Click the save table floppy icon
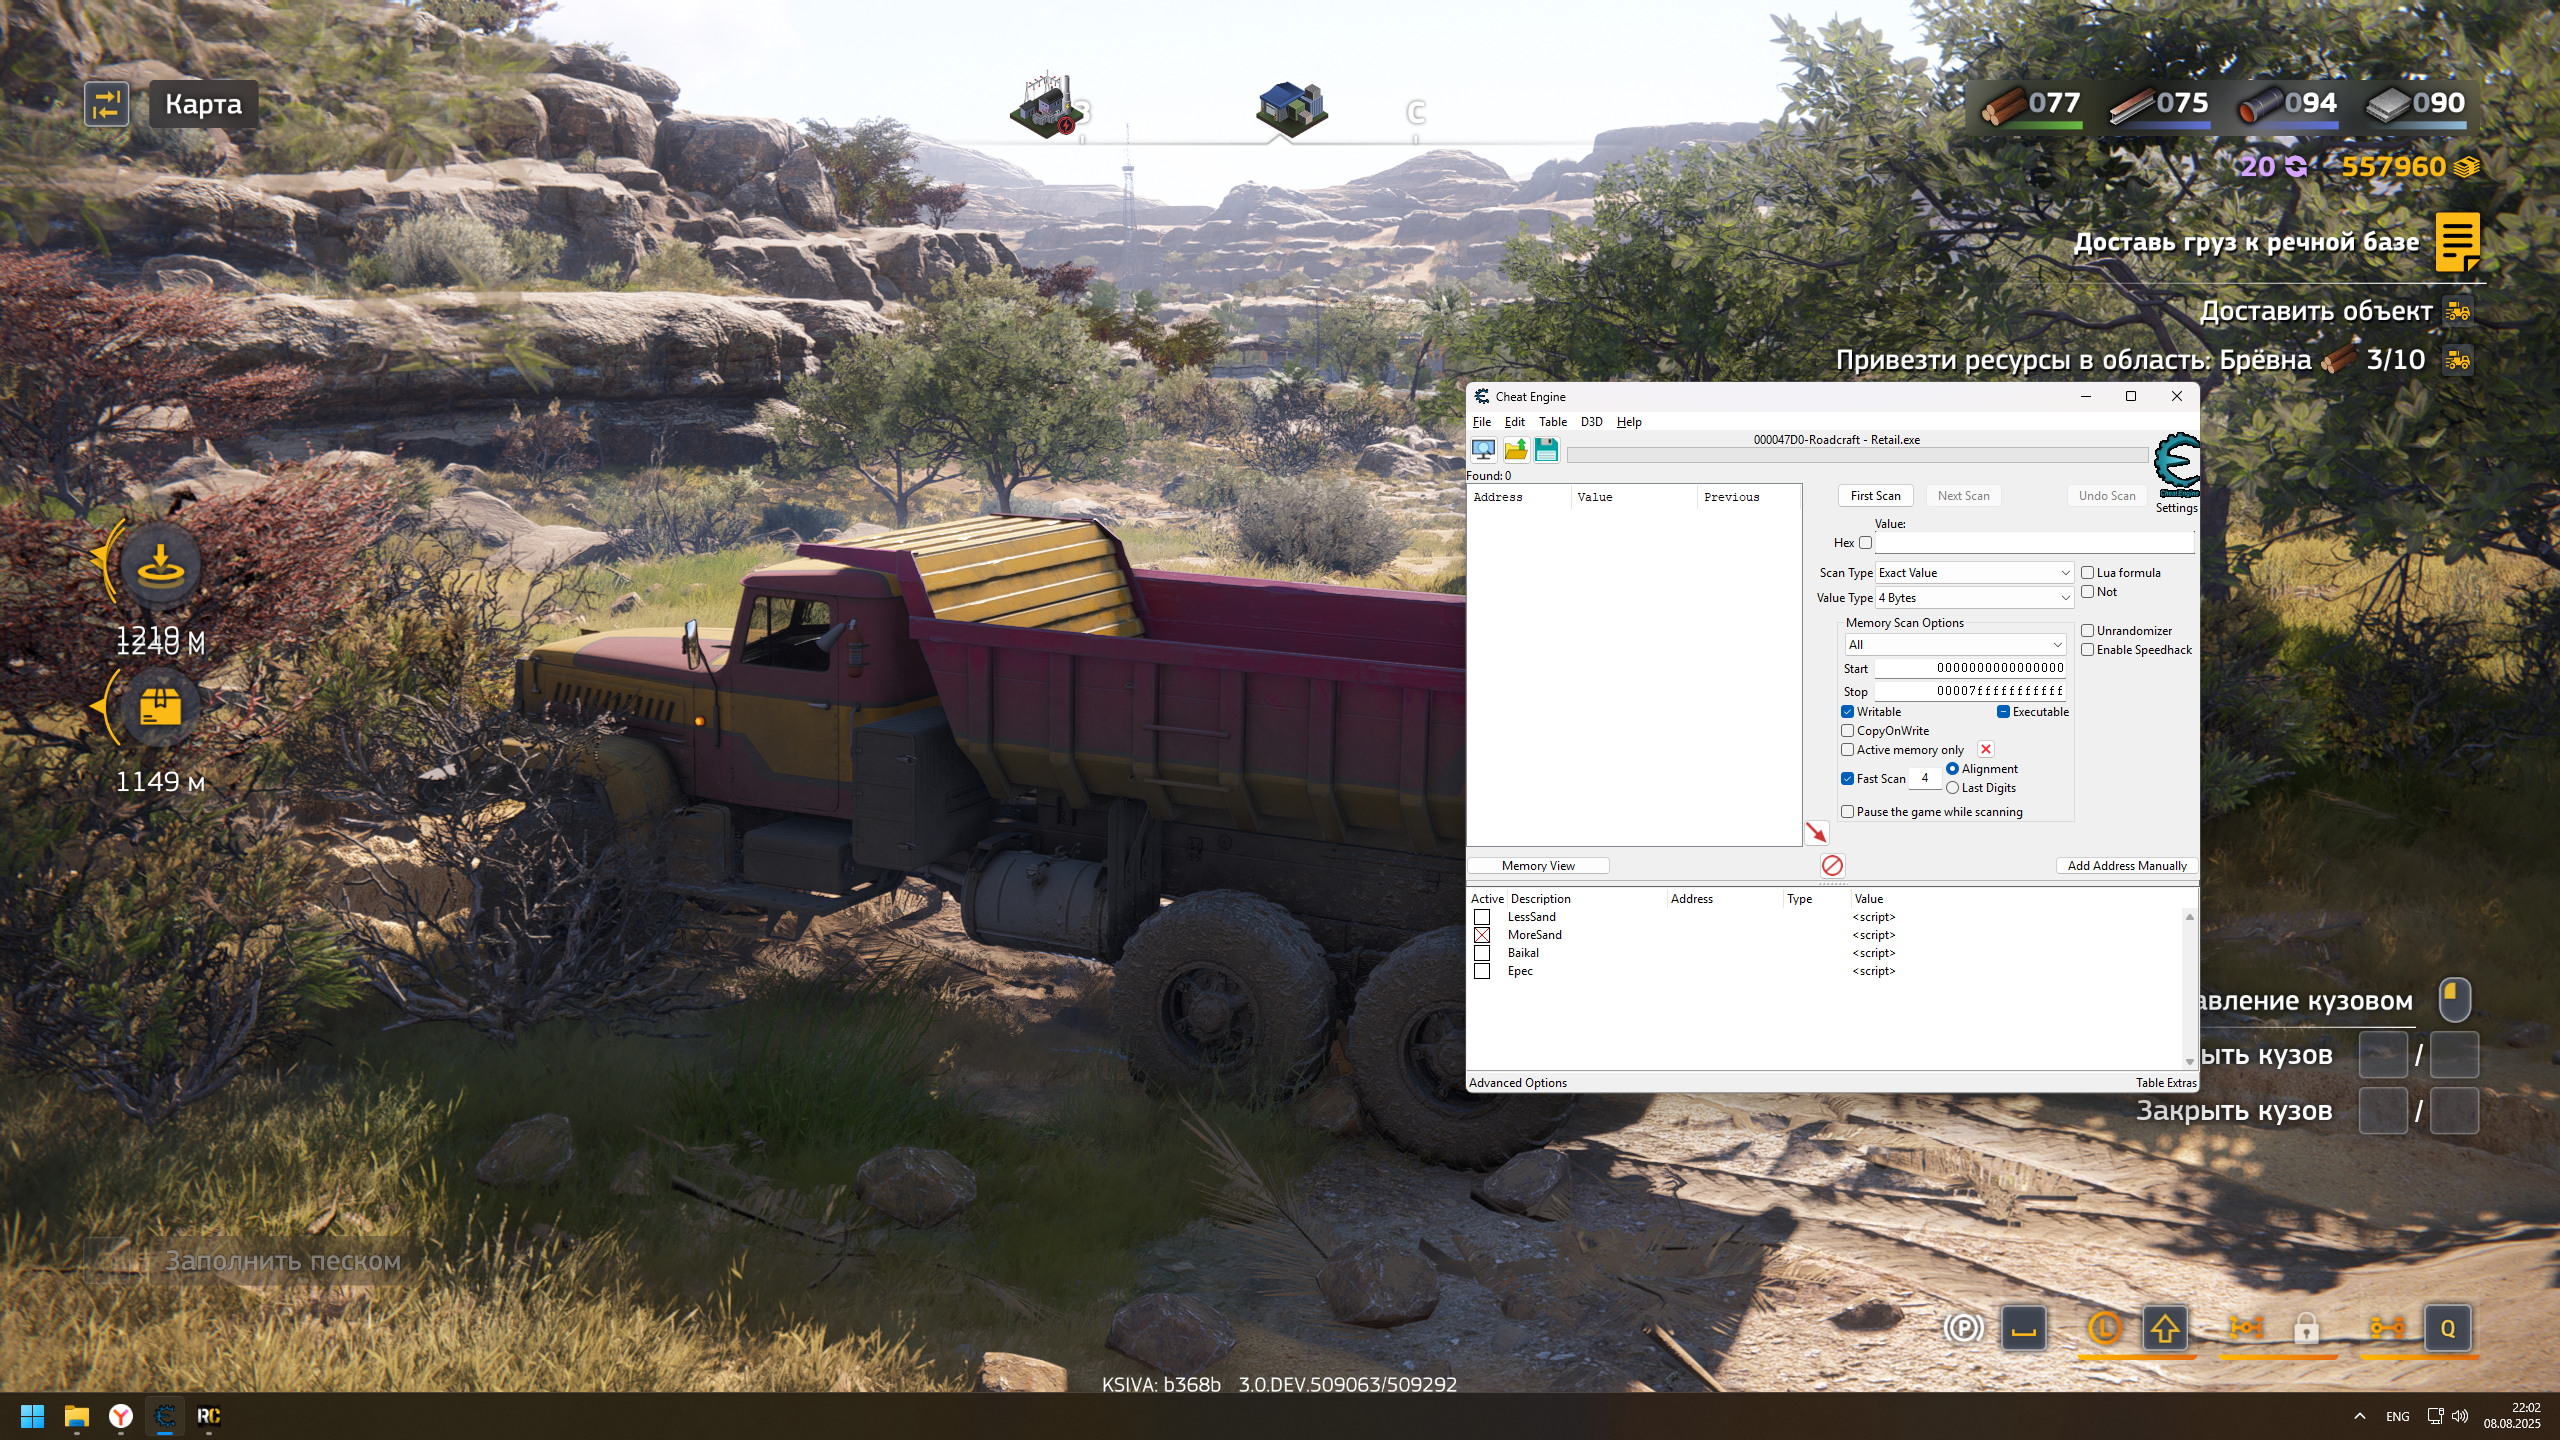The width and height of the screenshot is (2560, 1440). 1546,450
